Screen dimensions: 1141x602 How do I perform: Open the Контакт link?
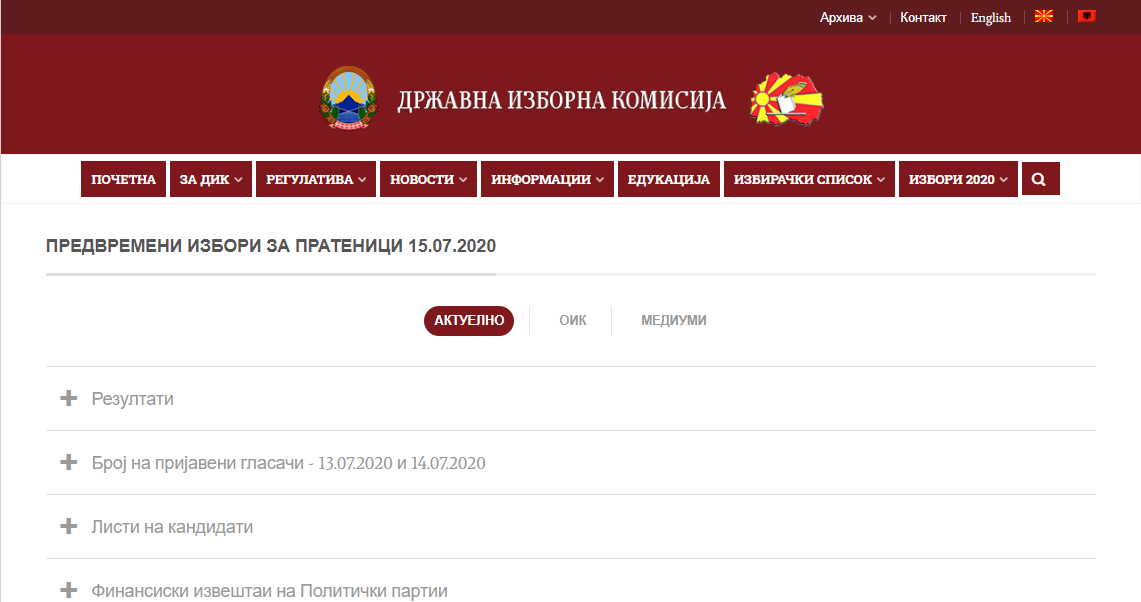(923, 17)
